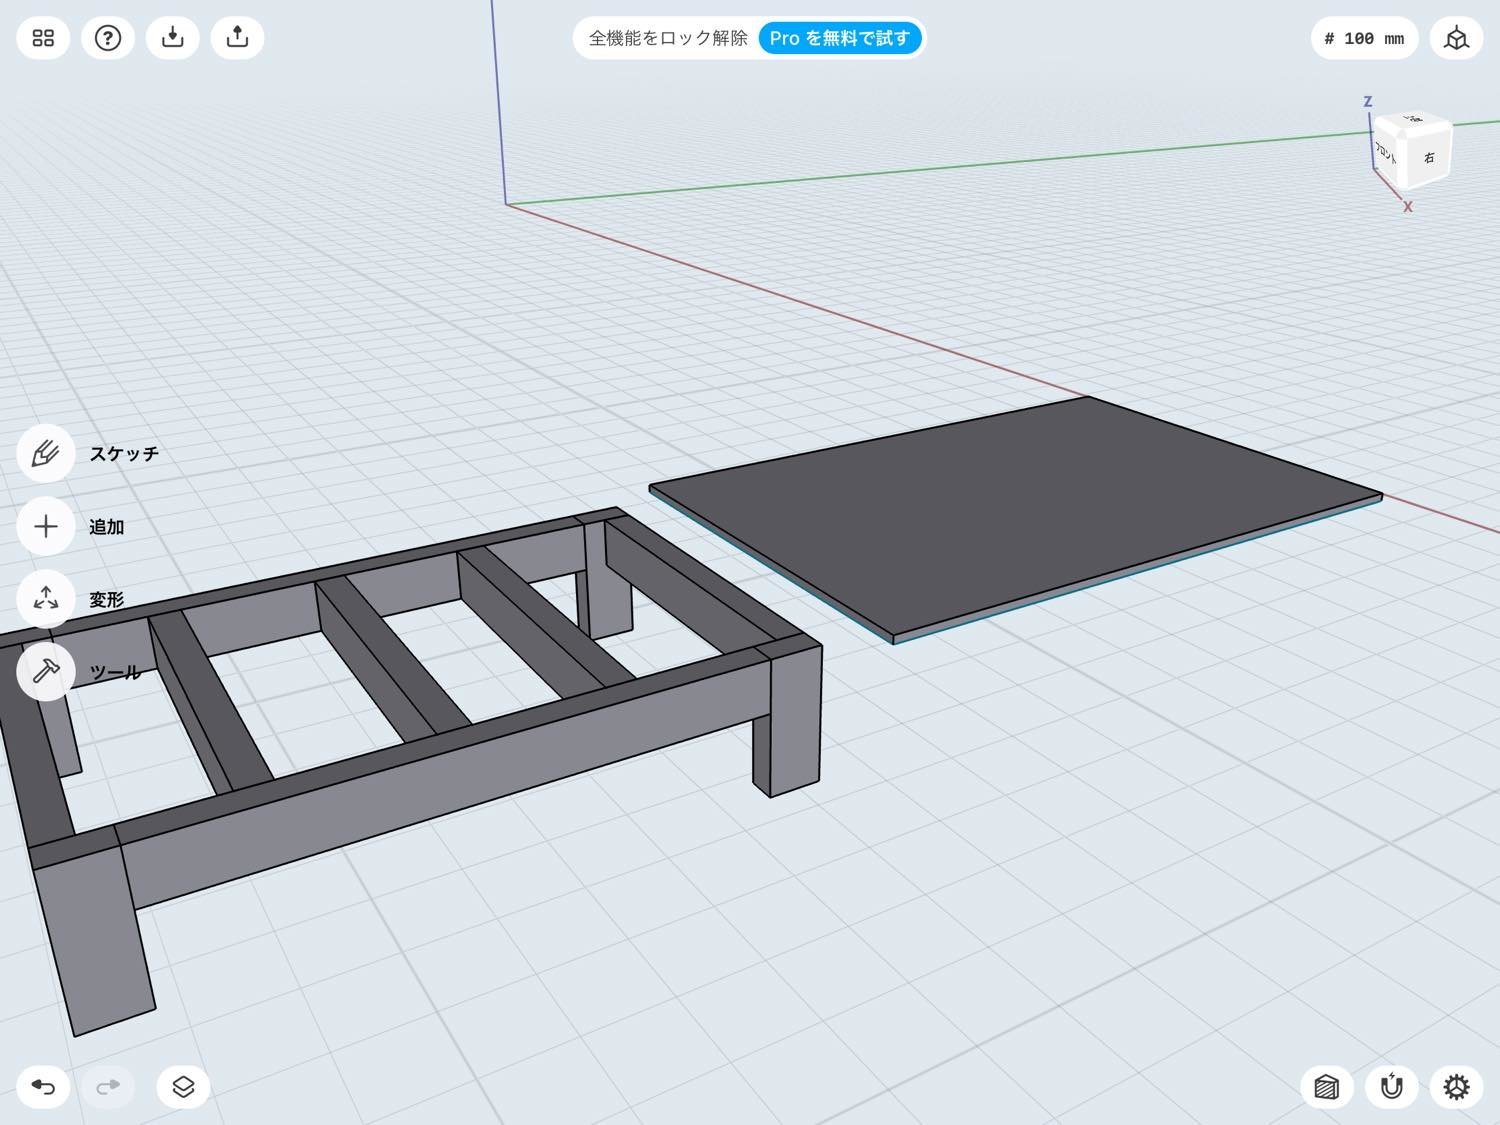Tap the import download icon
The width and height of the screenshot is (1500, 1125).
173,38
